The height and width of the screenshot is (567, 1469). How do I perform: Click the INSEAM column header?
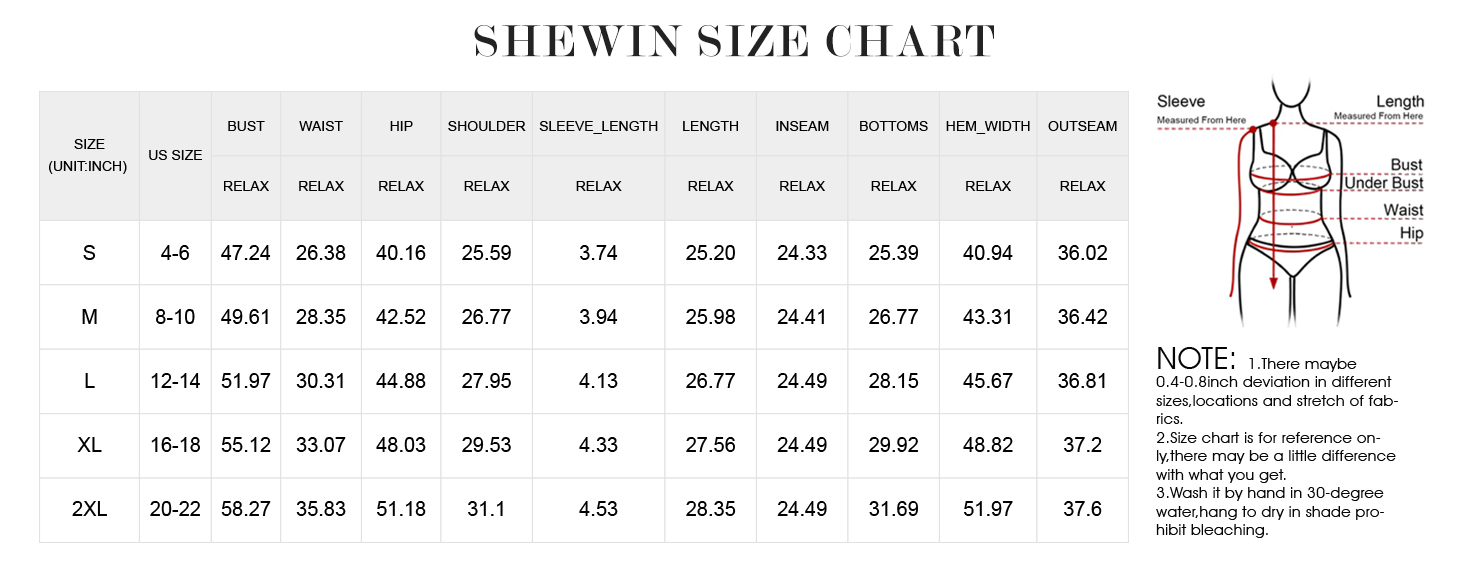802,126
